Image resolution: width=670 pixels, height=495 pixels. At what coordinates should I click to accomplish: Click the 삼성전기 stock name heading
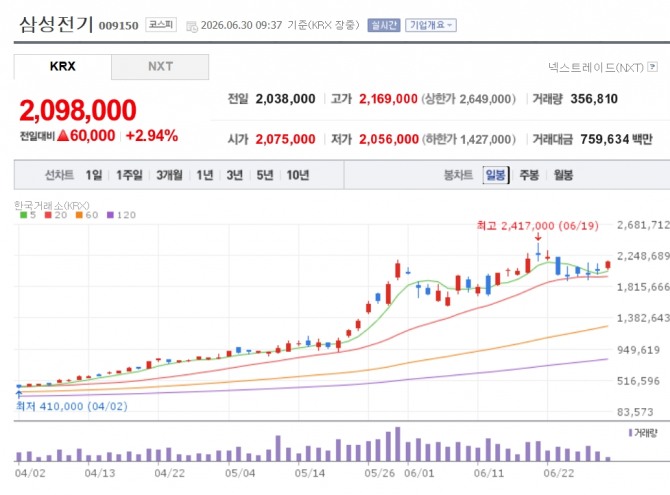click(x=56, y=24)
